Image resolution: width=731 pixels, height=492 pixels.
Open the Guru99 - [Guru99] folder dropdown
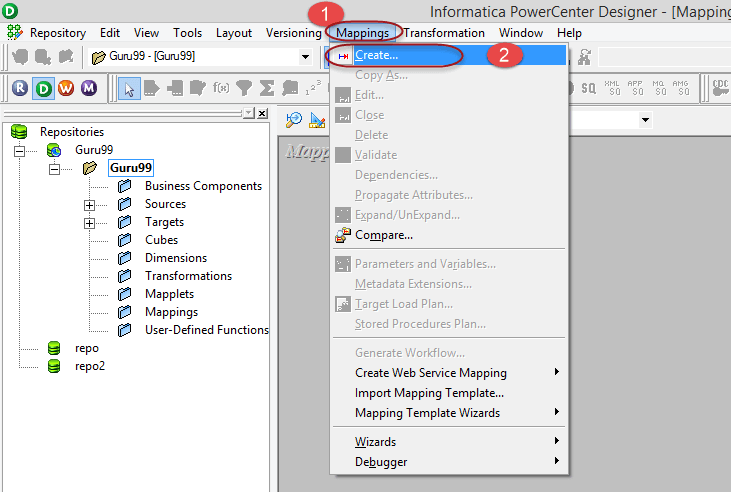click(x=305, y=57)
